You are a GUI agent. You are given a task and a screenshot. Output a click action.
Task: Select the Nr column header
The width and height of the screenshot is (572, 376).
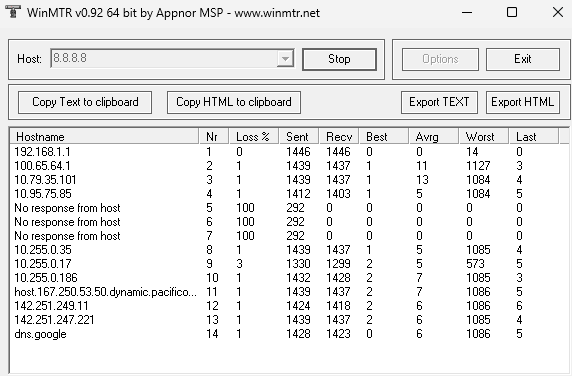click(214, 137)
